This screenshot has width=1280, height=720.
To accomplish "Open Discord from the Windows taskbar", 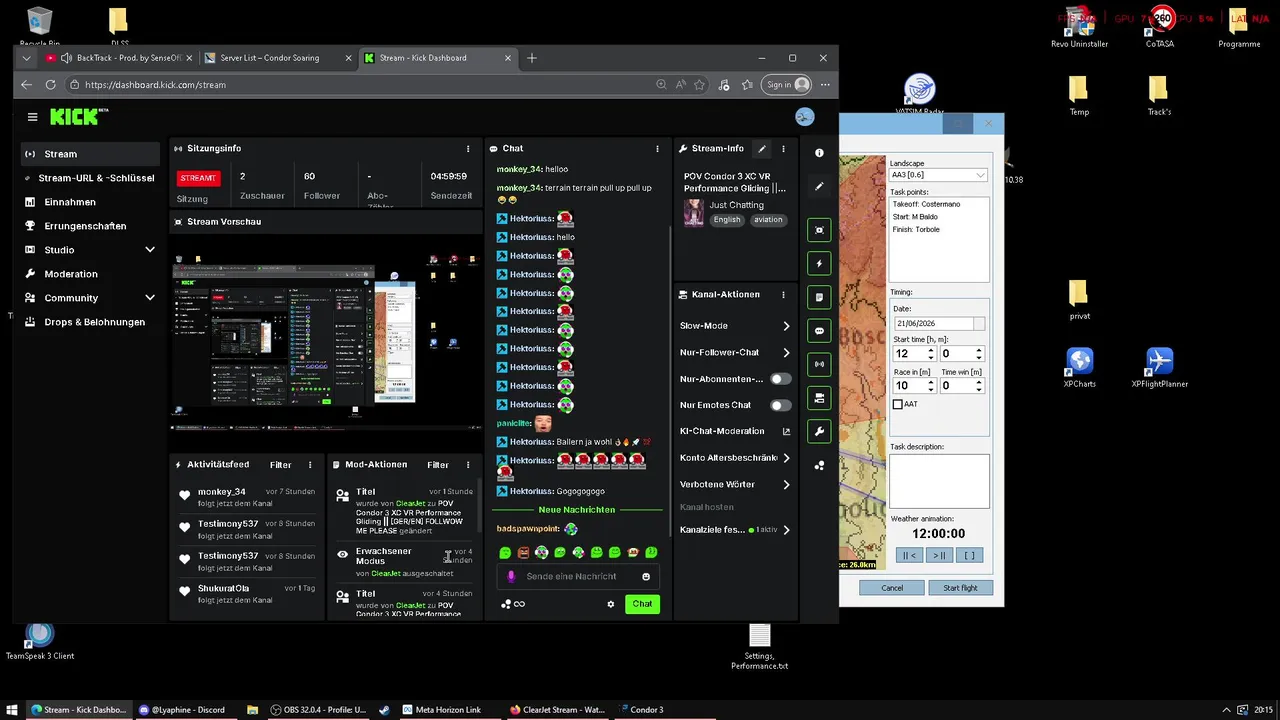I will coord(183,710).
